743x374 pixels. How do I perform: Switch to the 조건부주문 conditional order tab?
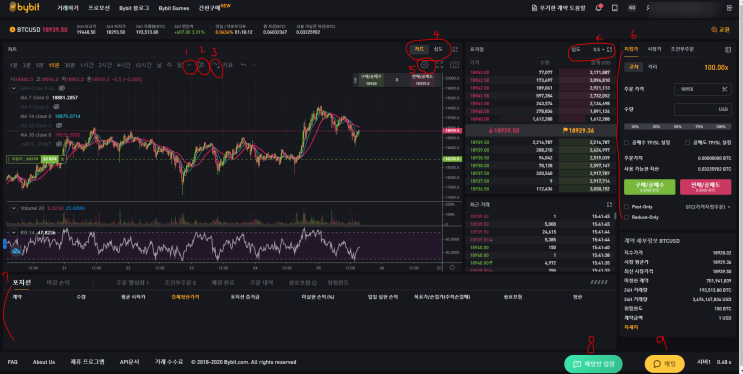pos(682,49)
